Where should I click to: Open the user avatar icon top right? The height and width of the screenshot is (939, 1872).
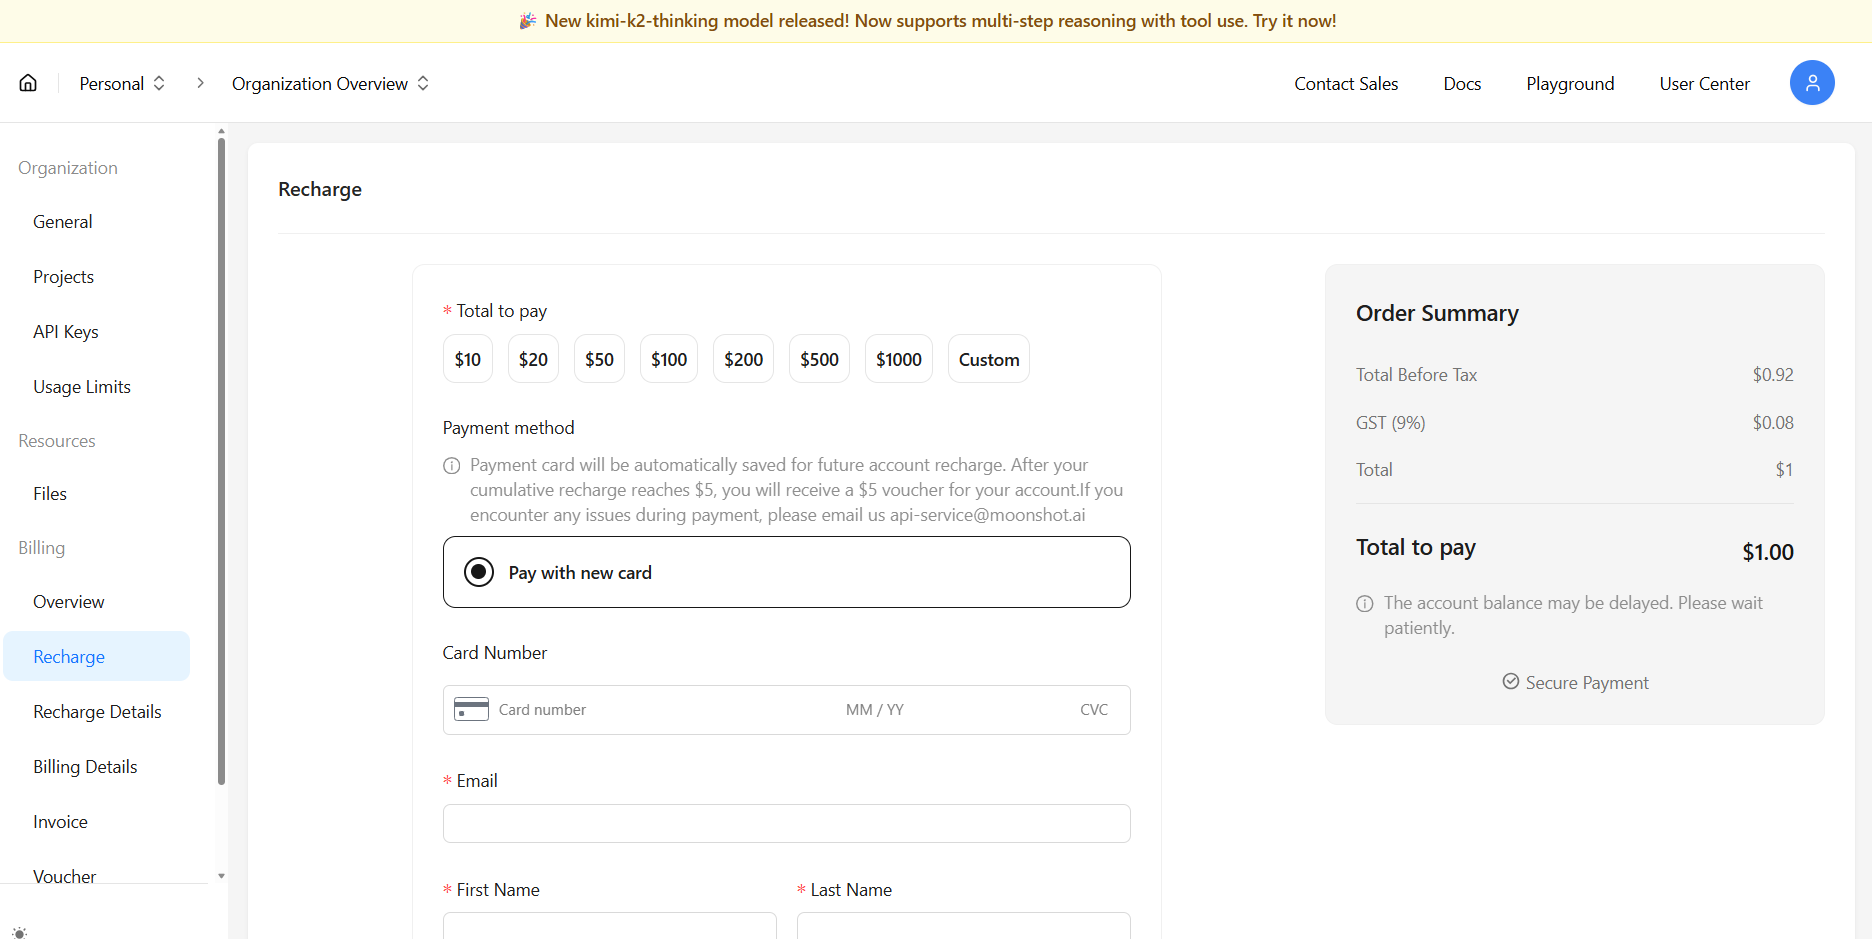pos(1812,82)
